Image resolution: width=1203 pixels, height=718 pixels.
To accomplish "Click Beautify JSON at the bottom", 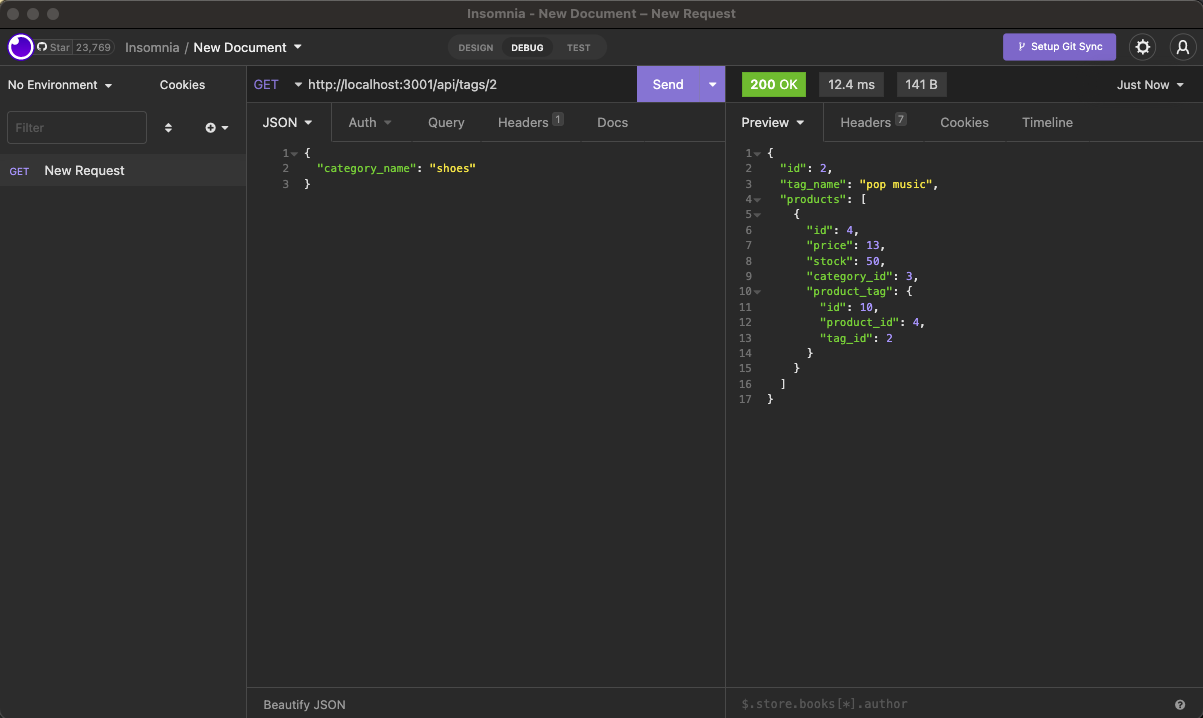I will pyautogui.click(x=302, y=704).
